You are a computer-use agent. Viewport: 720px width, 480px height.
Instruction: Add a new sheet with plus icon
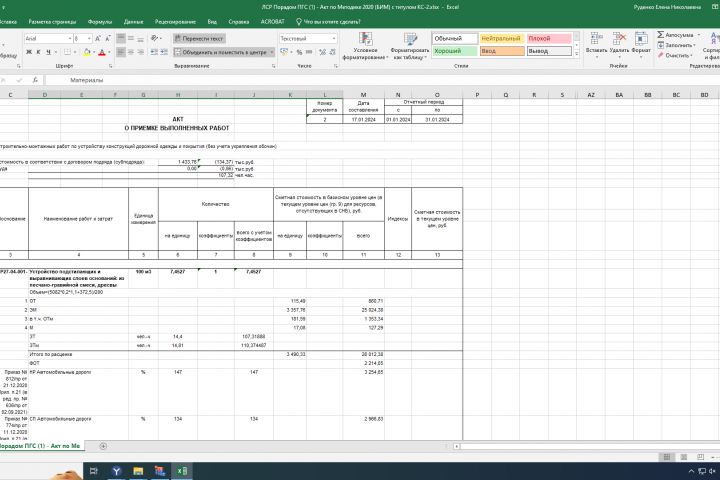point(103,446)
